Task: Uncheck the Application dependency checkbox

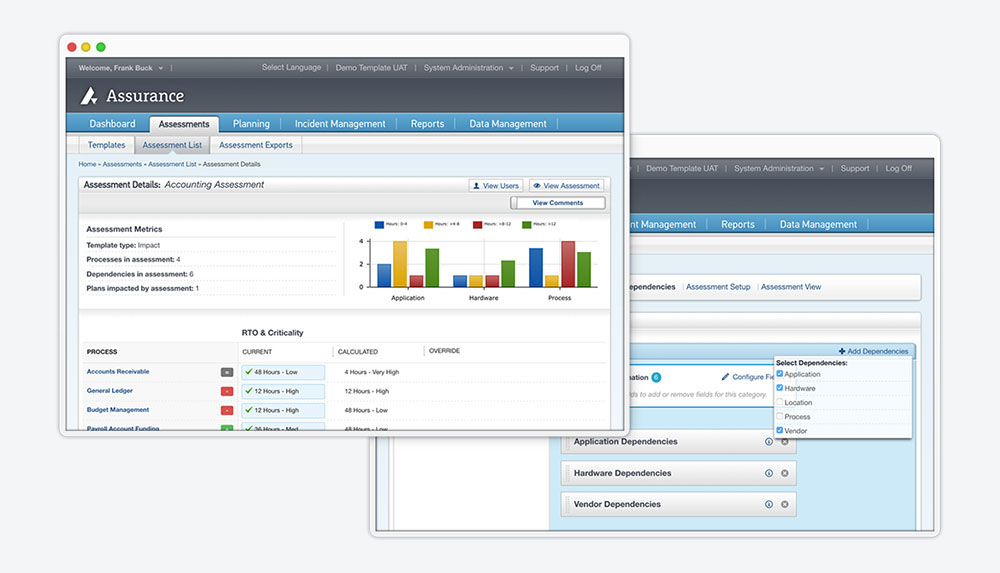Action: [780, 374]
